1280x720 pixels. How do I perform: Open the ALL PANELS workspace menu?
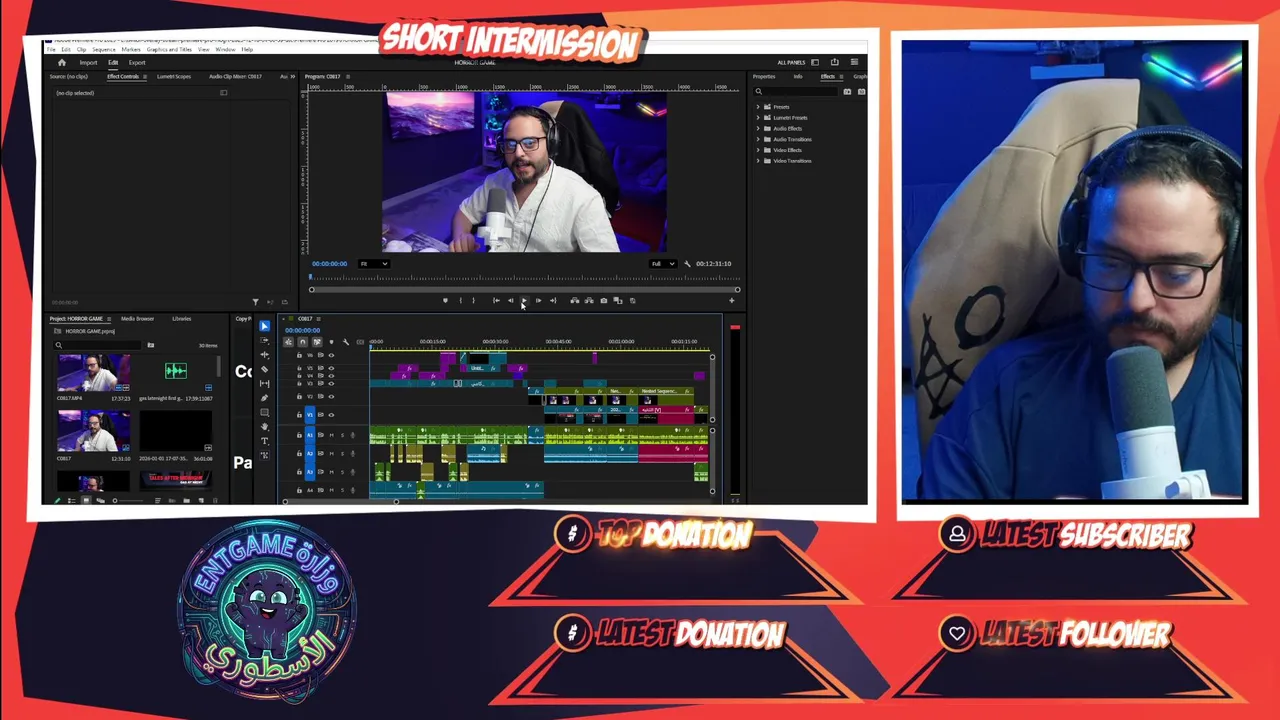click(792, 62)
